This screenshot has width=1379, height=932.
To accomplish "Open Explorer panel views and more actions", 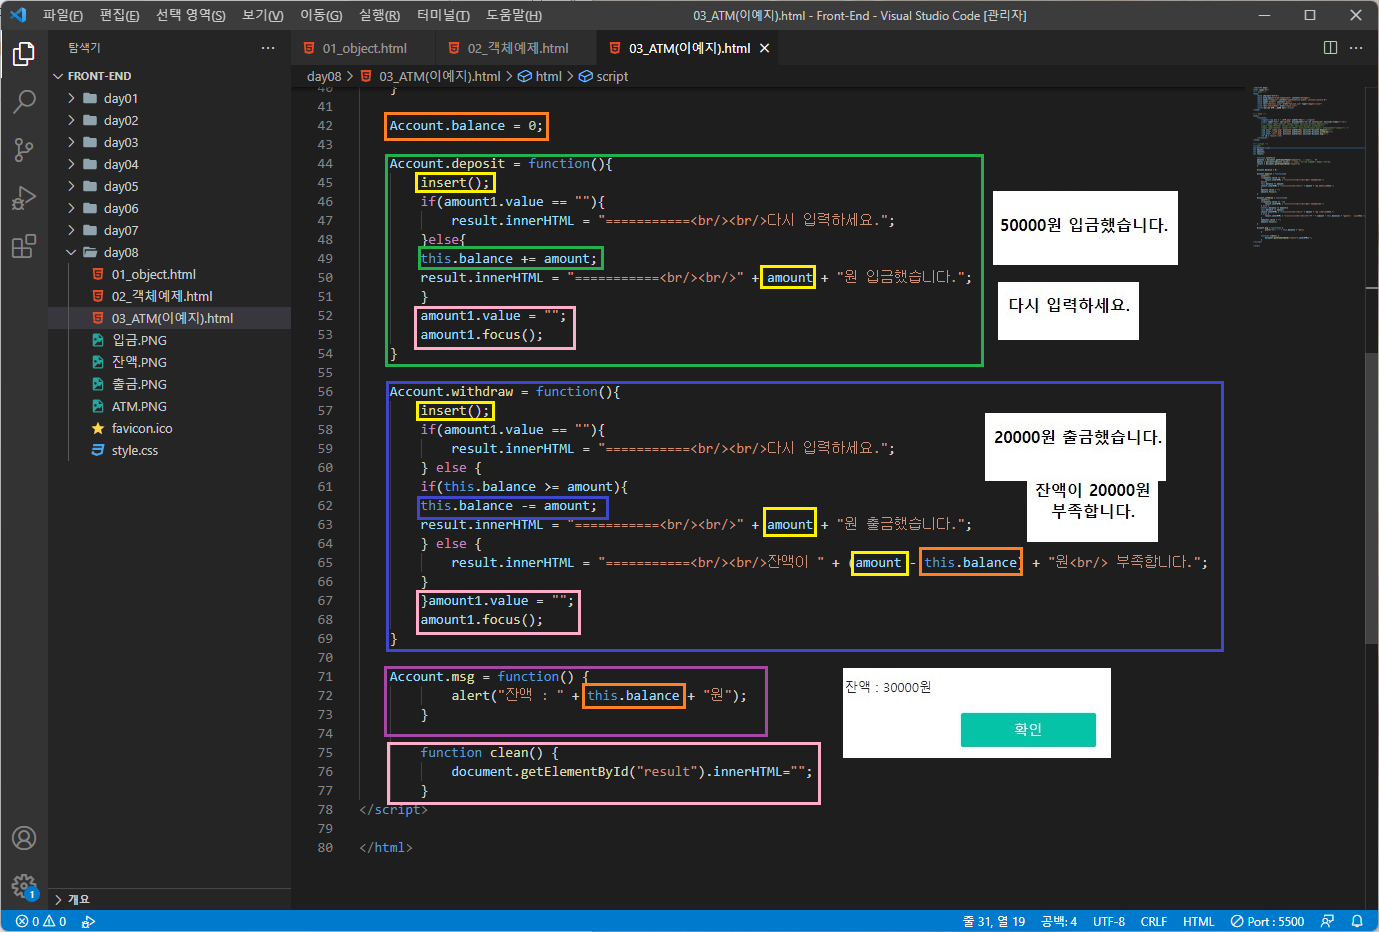I will click(267, 48).
